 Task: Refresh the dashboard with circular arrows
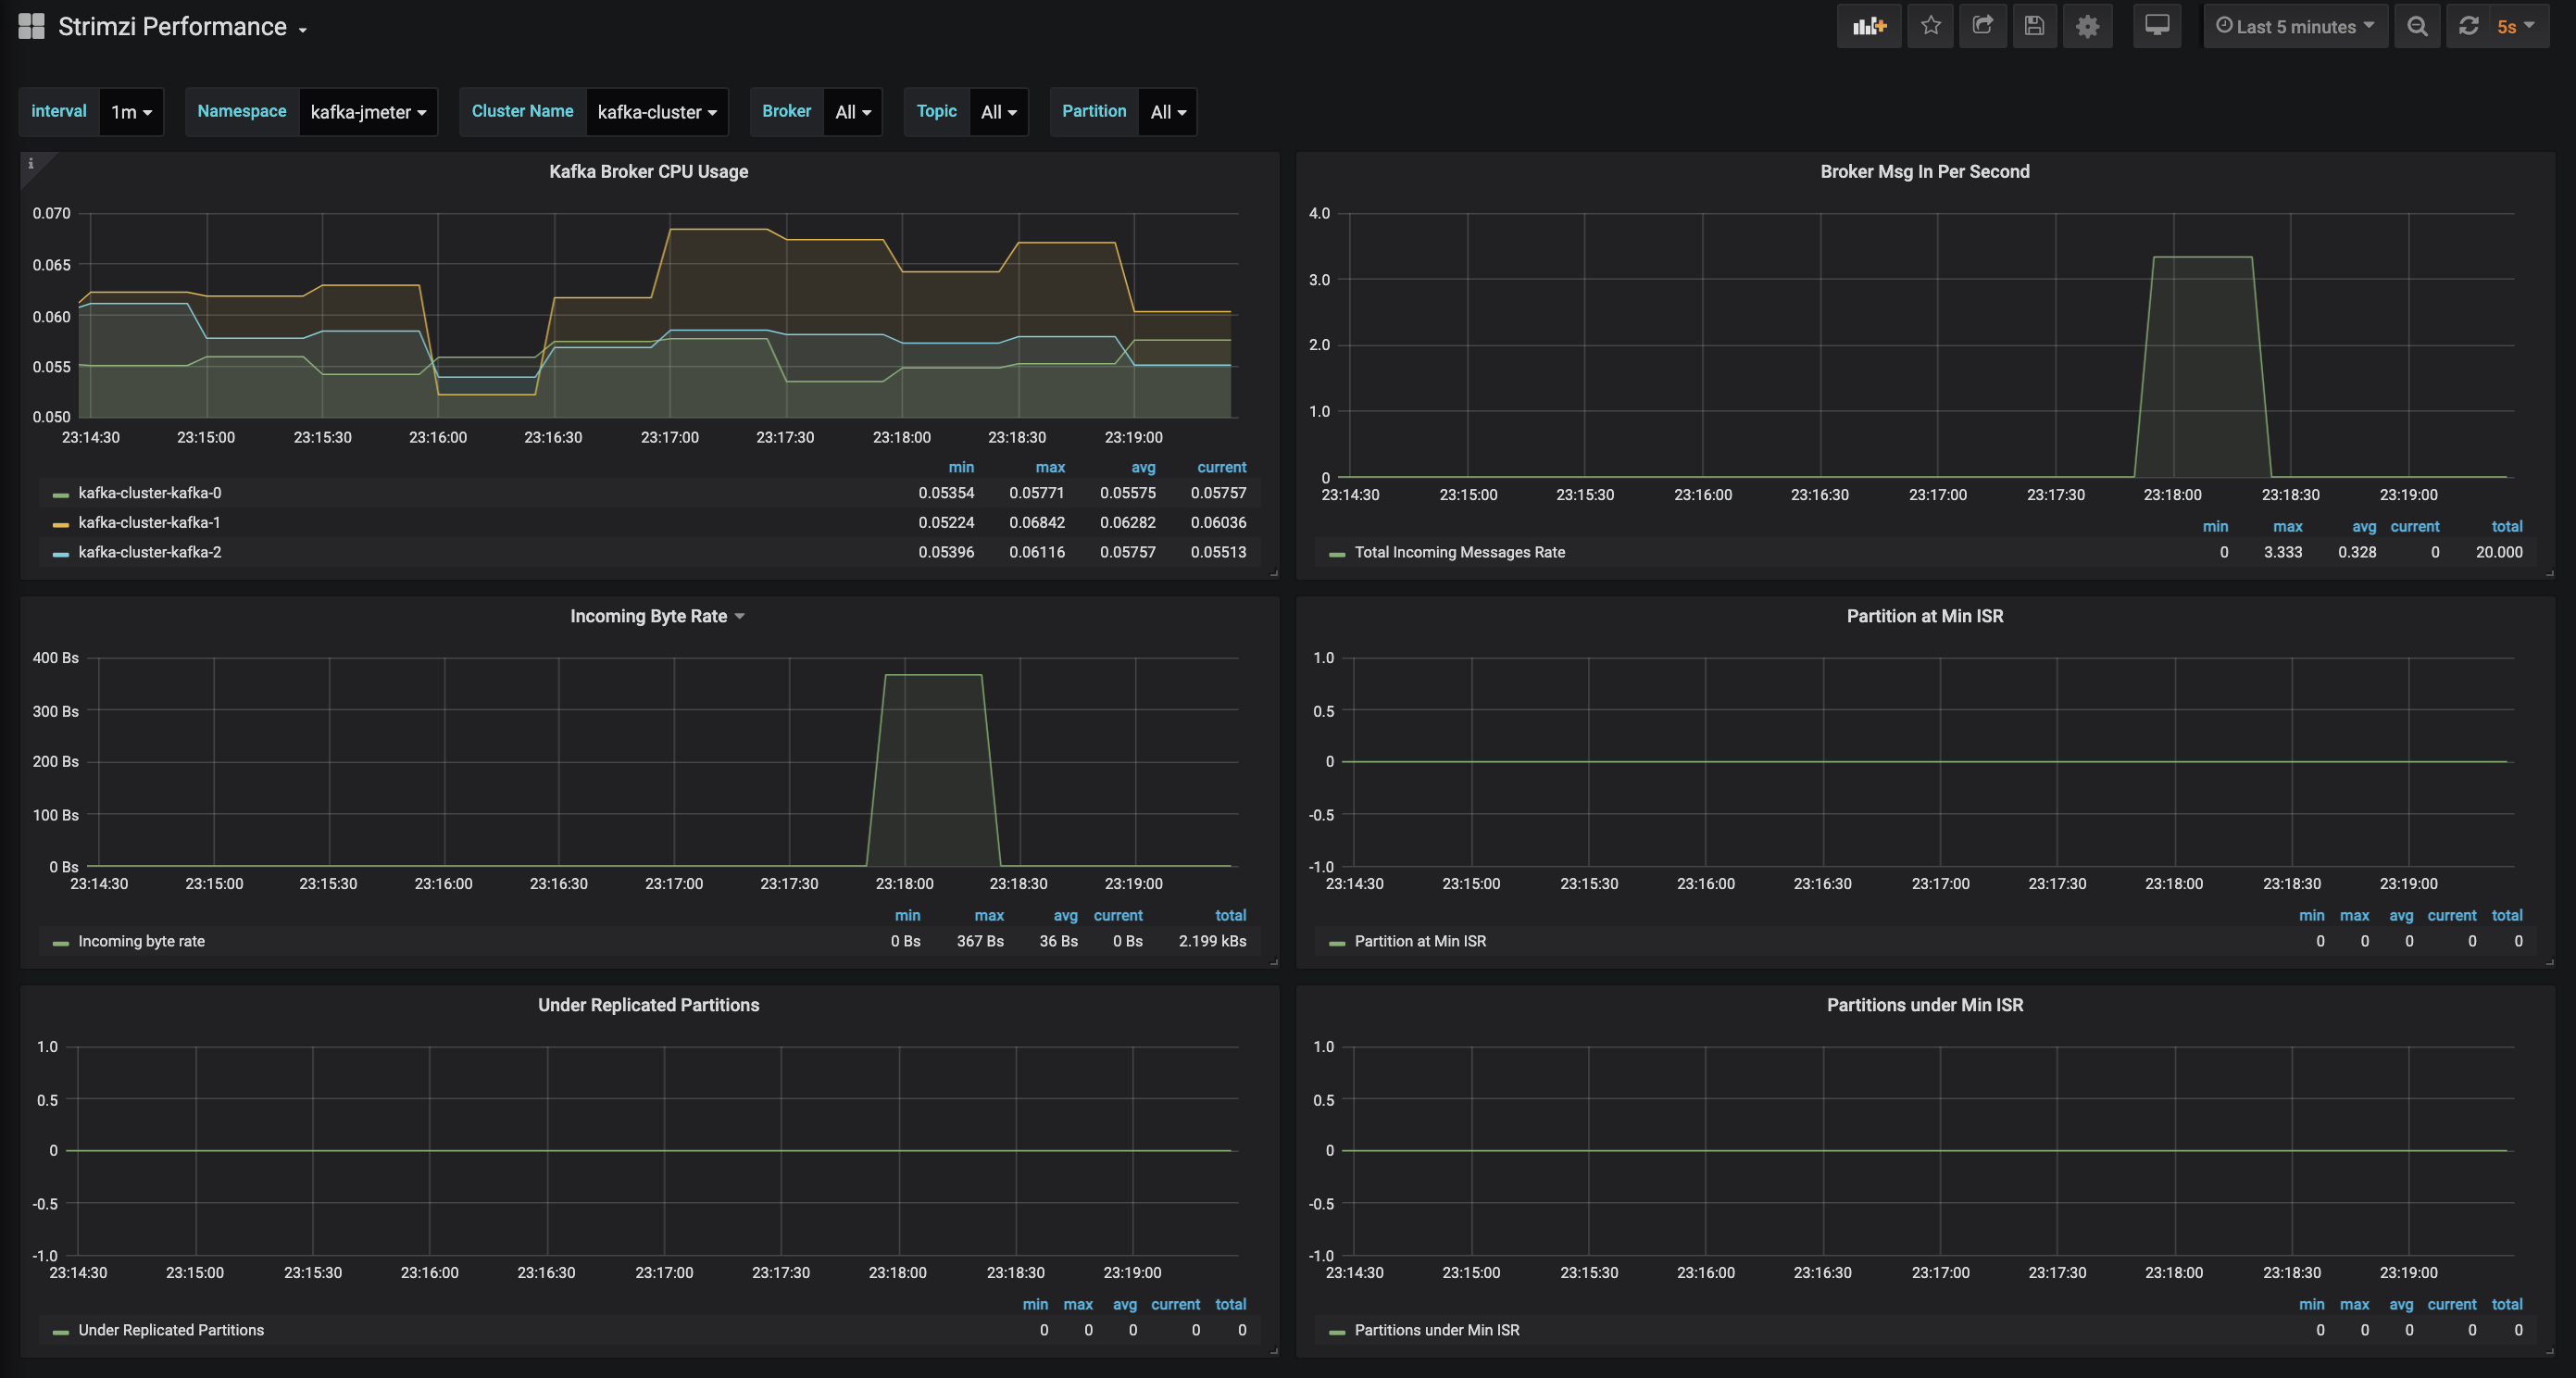2469,26
